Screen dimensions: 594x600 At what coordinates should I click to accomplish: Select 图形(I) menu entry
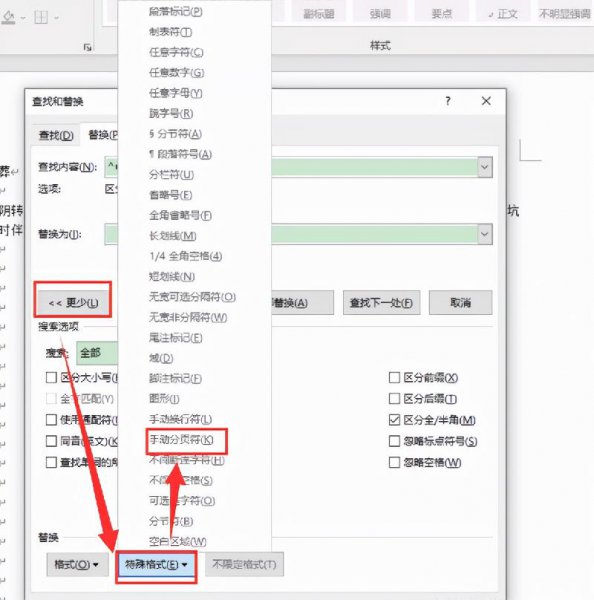(164, 399)
